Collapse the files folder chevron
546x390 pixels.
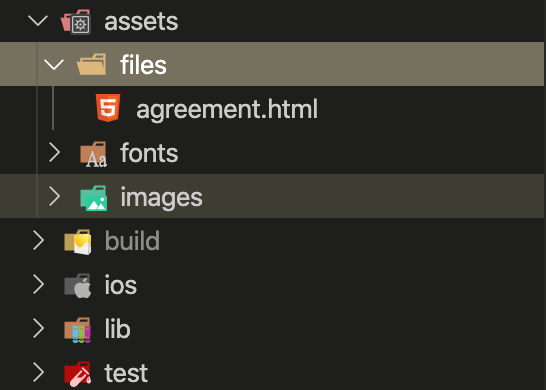[54, 64]
